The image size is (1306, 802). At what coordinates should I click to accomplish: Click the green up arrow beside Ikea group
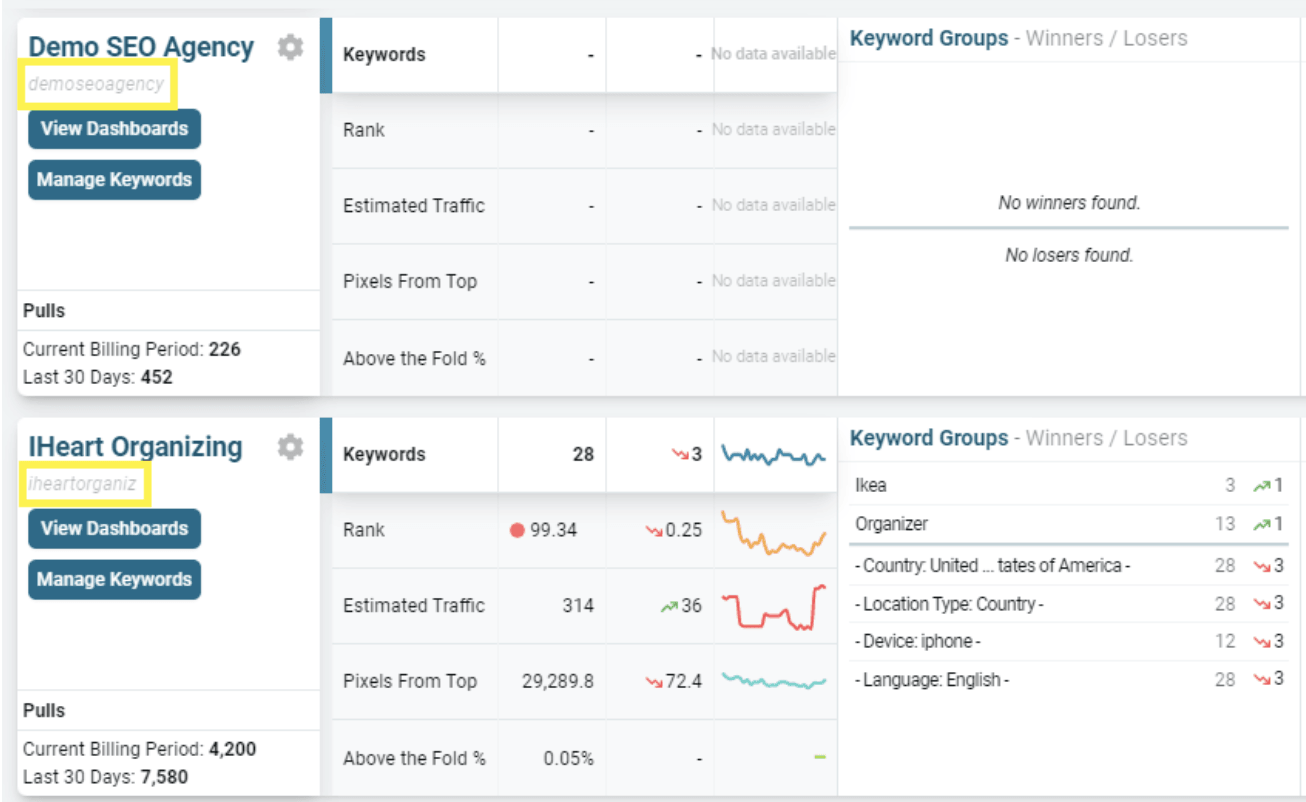(1262, 486)
